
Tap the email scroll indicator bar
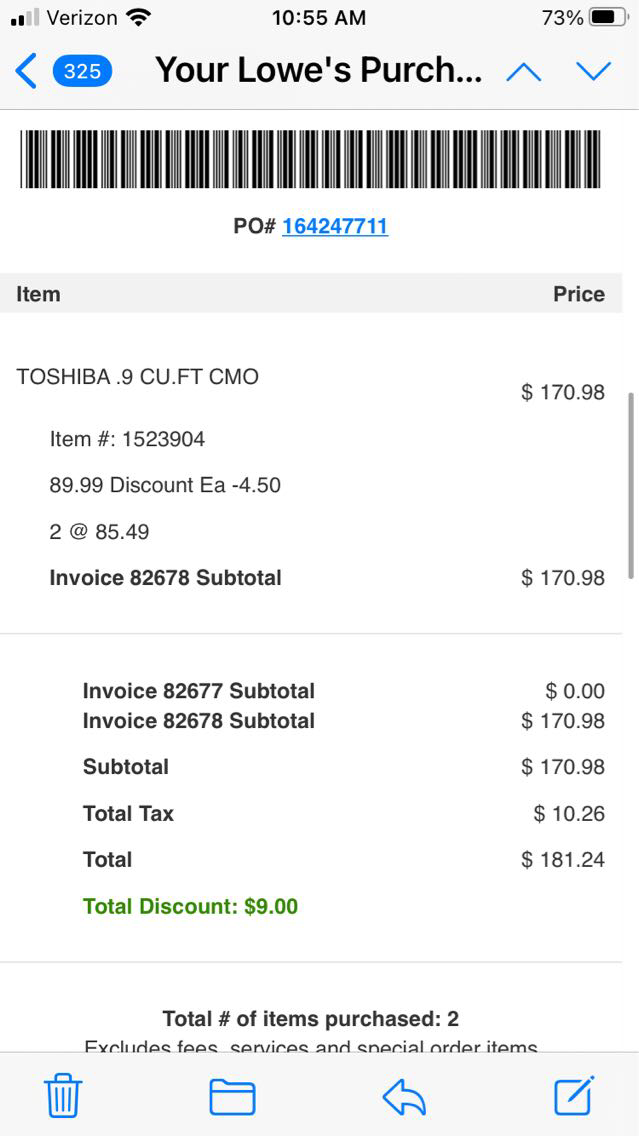(x=630, y=485)
